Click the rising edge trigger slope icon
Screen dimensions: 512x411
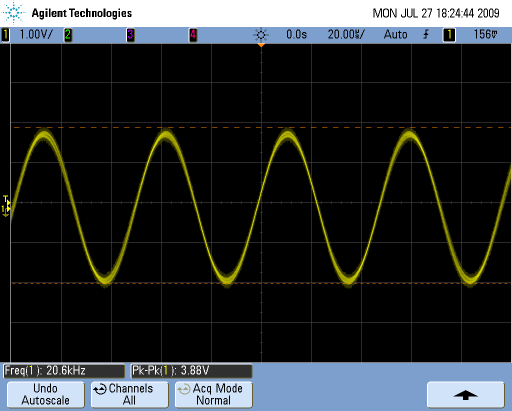pyautogui.click(x=426, y=34)
